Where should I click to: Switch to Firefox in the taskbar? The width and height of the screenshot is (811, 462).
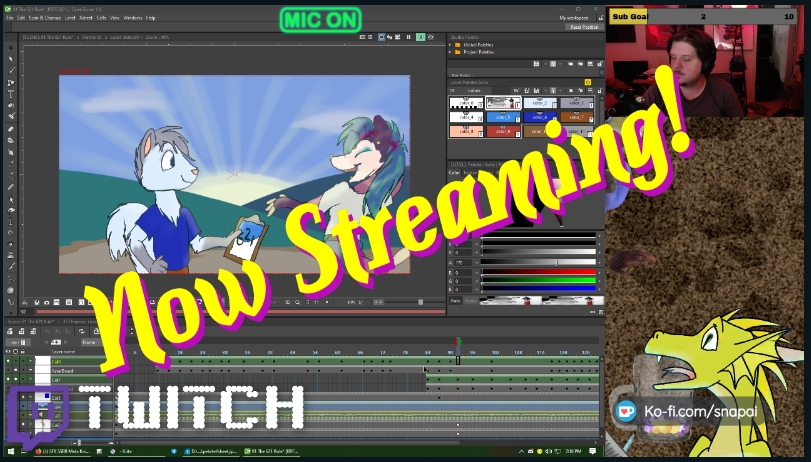coord(61,452)
